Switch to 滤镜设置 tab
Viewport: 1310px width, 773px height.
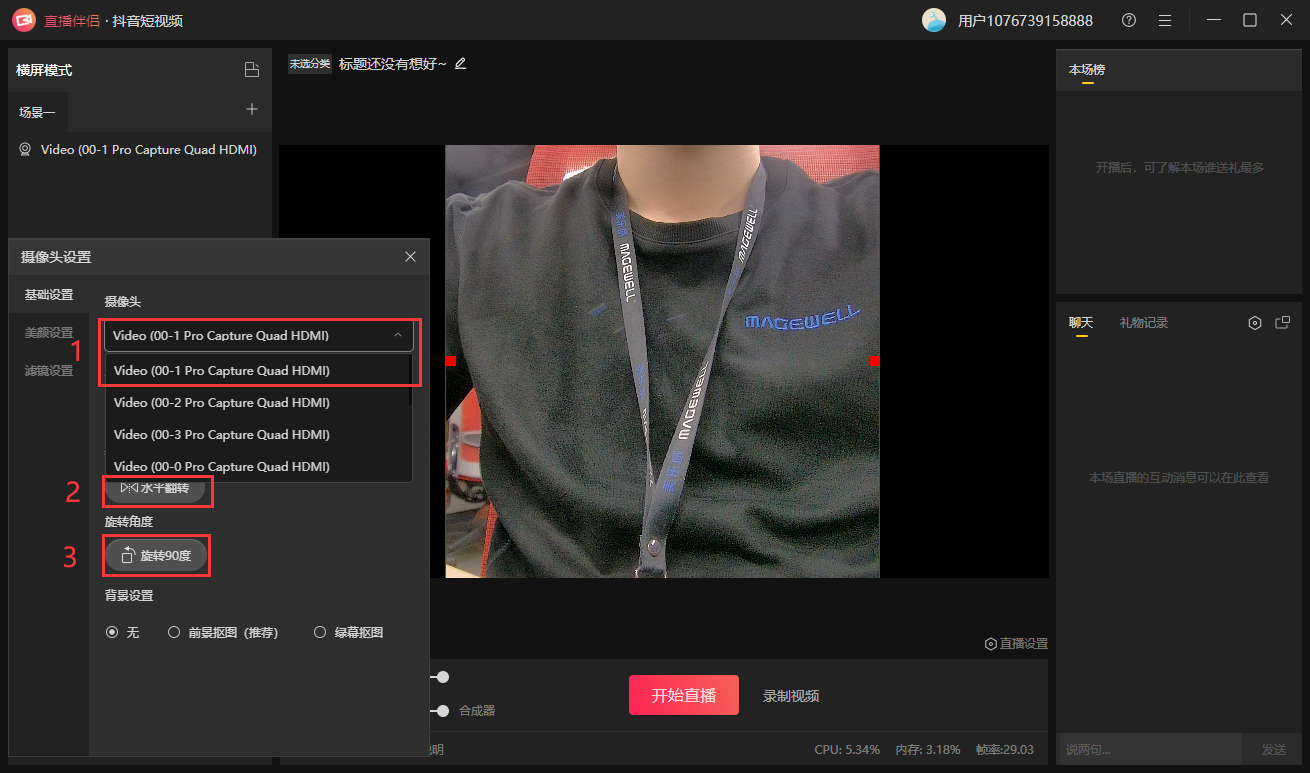tap(49, 371)
